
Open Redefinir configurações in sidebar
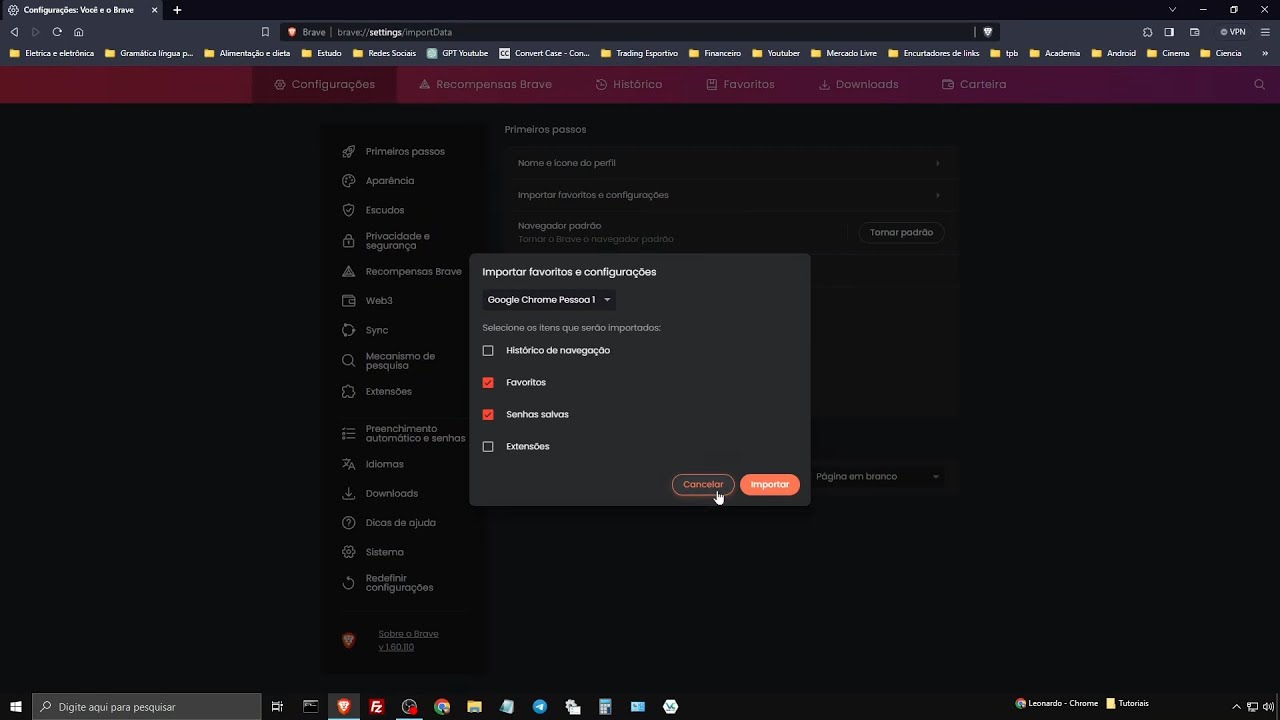(388, 583)
